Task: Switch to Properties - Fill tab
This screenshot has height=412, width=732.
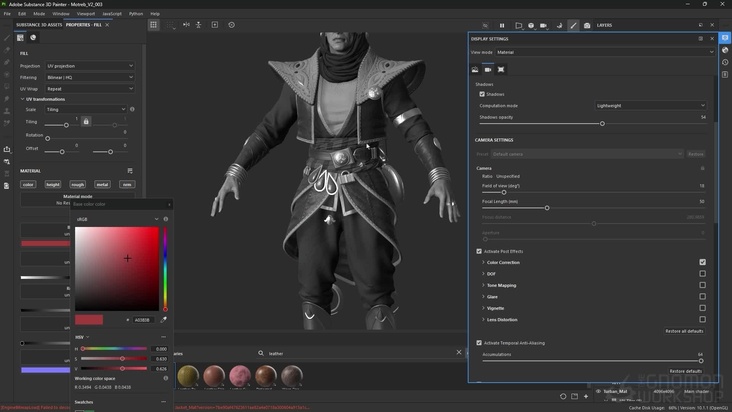Action: tap(84, 25)
